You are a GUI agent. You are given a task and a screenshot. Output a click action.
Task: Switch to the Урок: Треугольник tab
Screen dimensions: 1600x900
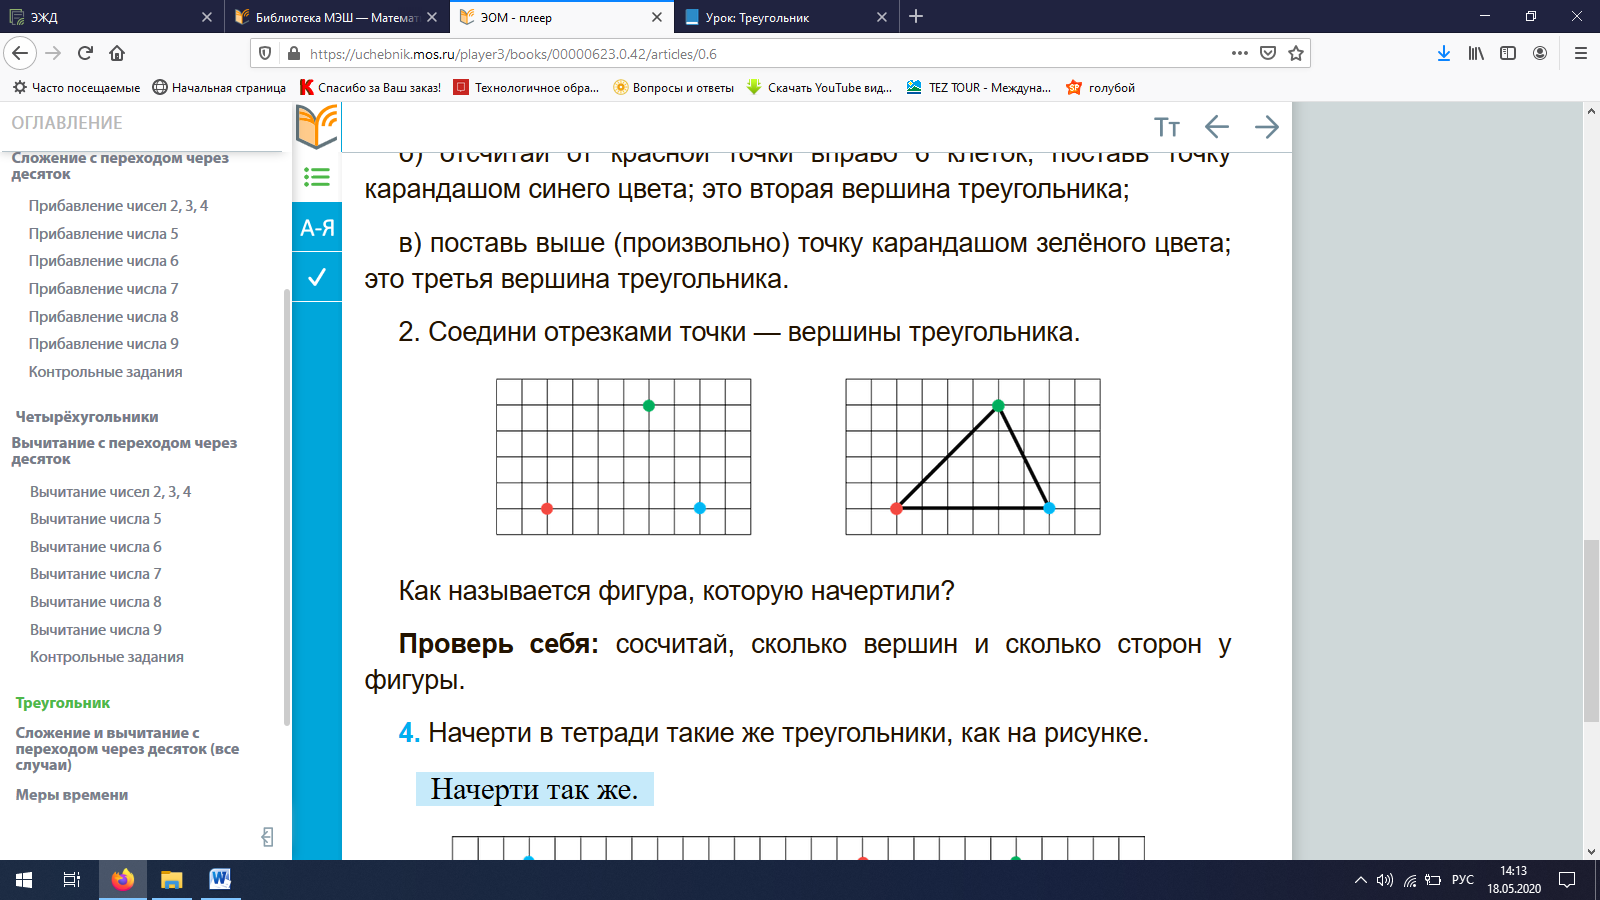pyautogui.click(x=785, y=17)
